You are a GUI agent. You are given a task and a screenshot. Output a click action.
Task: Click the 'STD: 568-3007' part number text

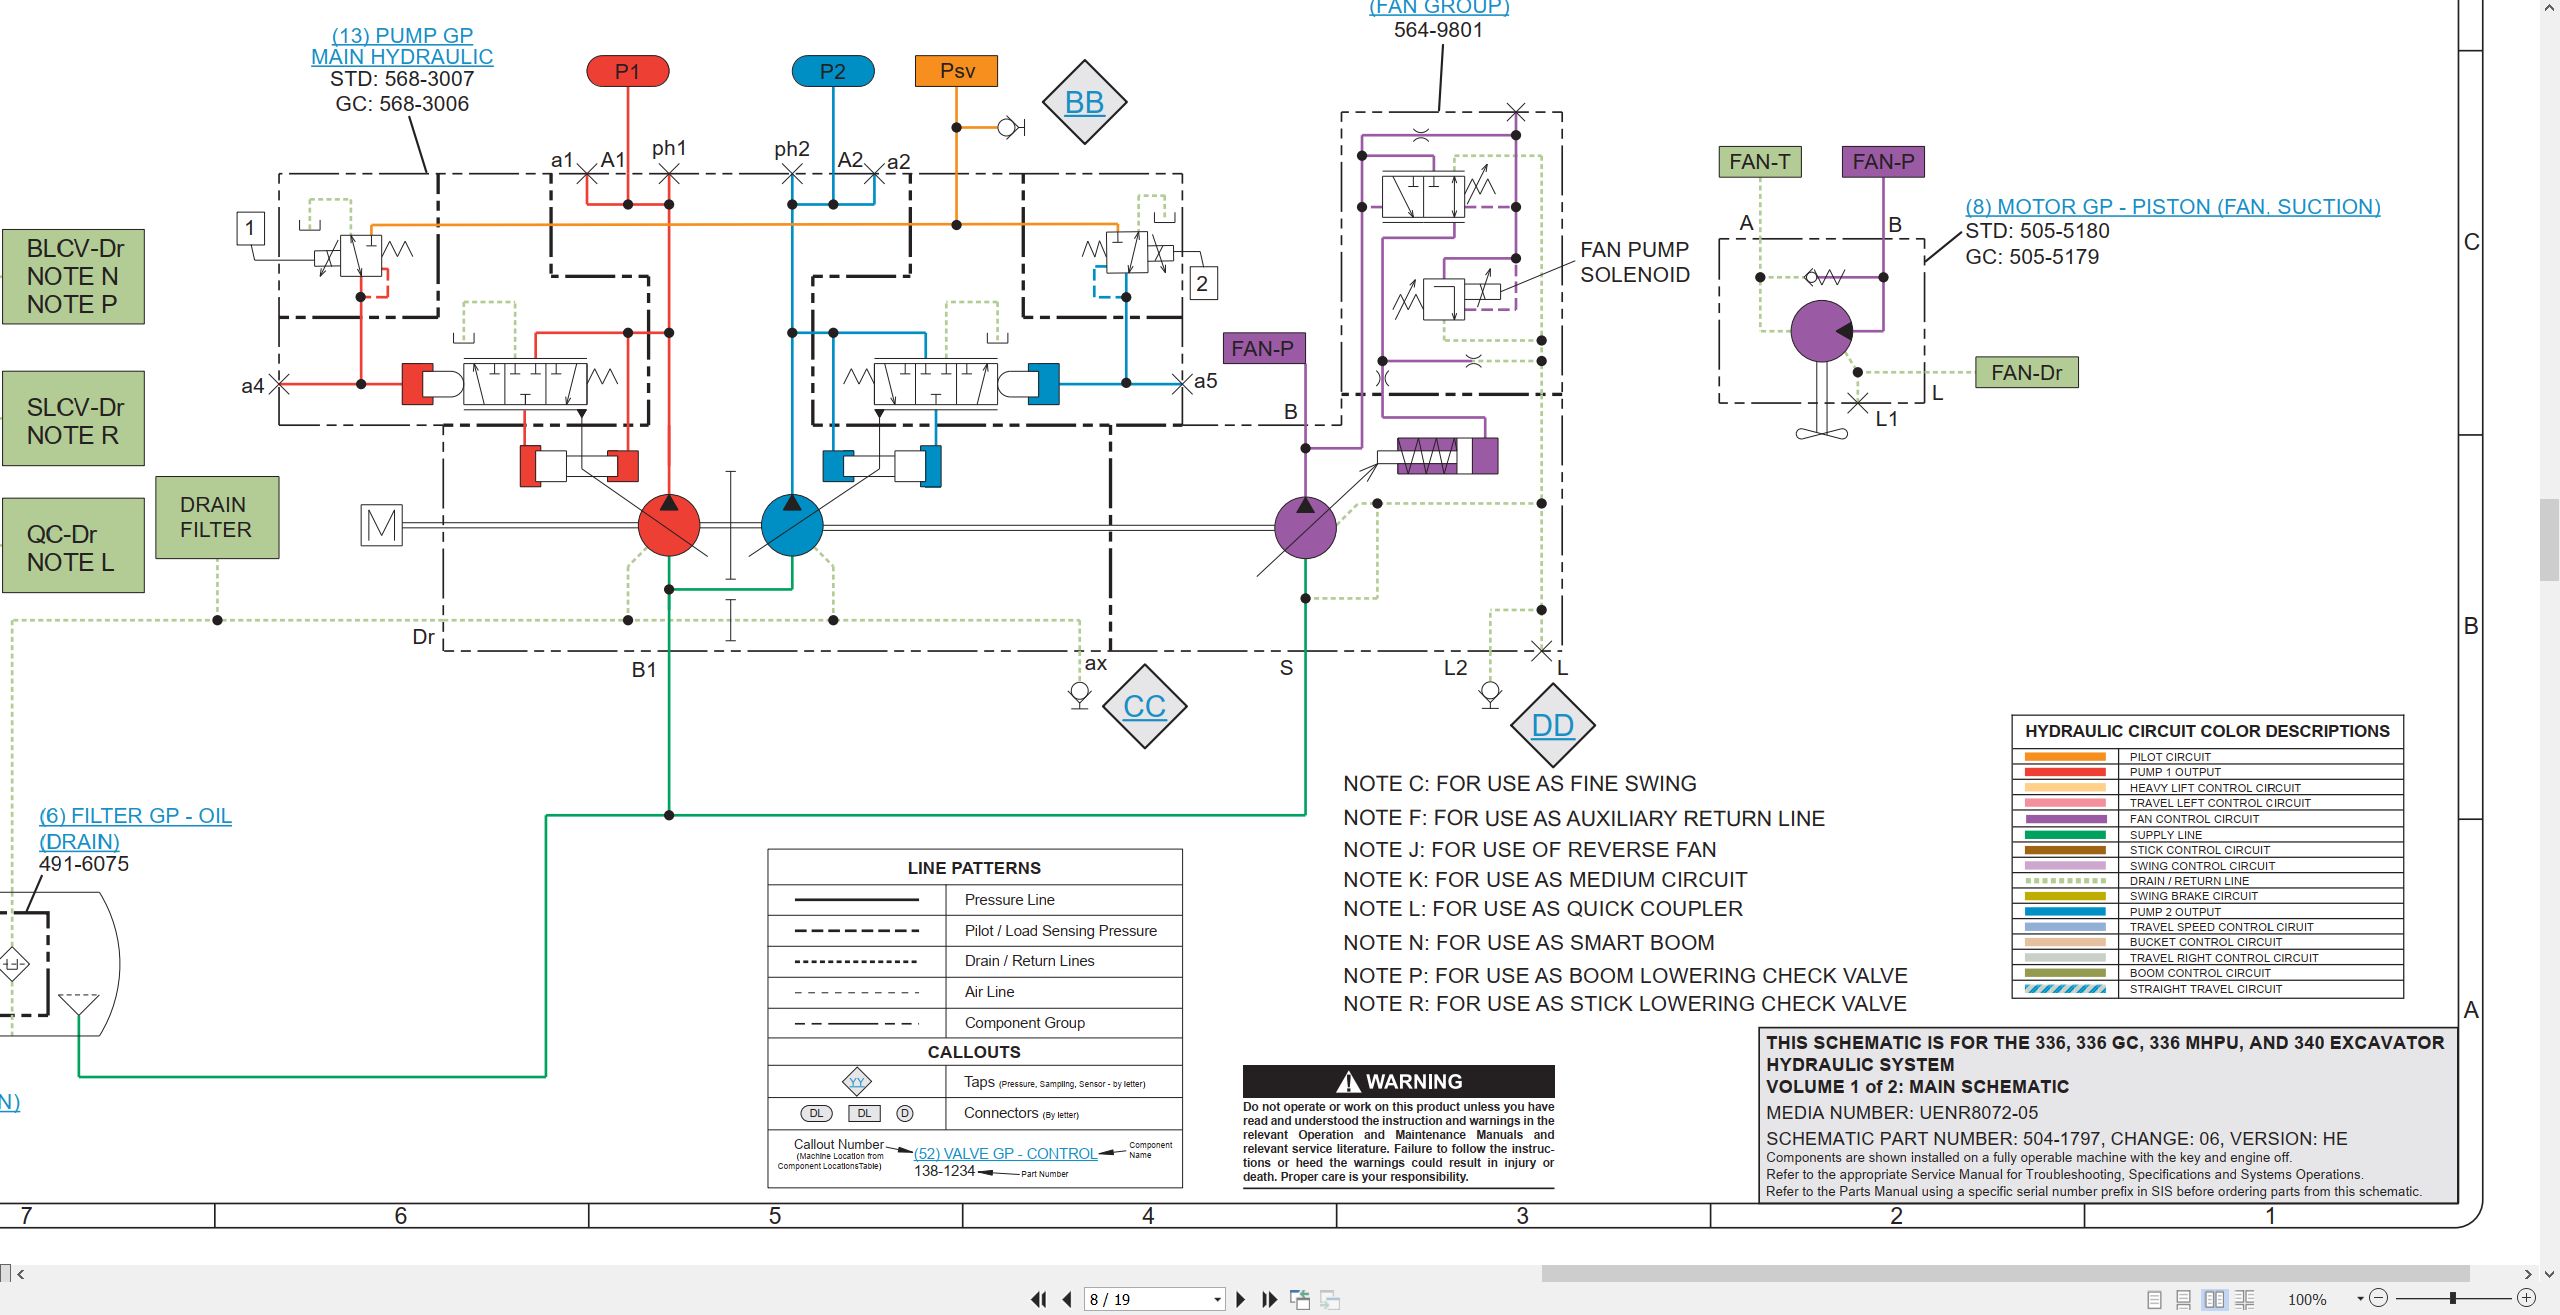402,79
